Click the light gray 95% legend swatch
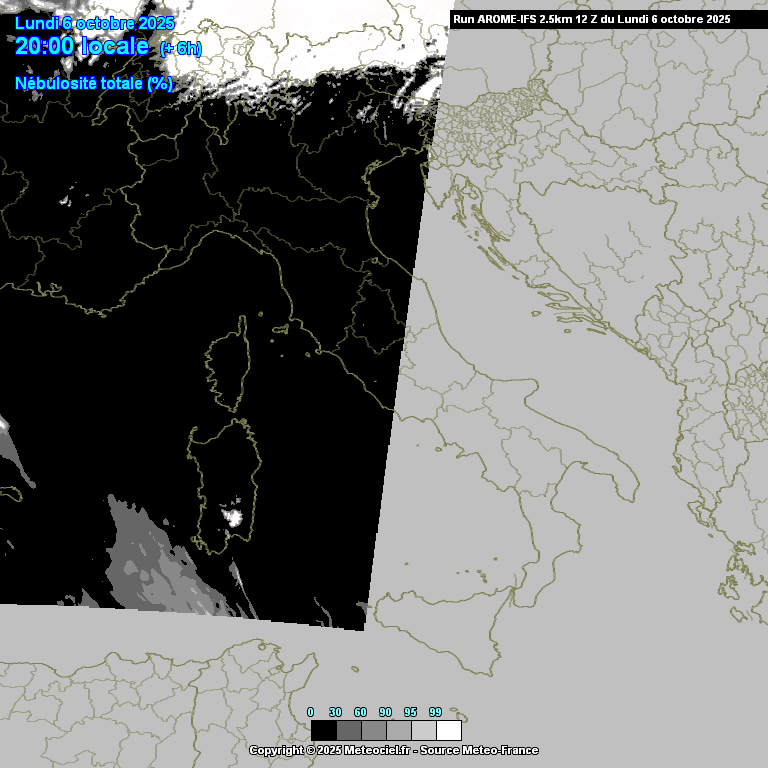The image size is (768, 768). tap(423, 730)
